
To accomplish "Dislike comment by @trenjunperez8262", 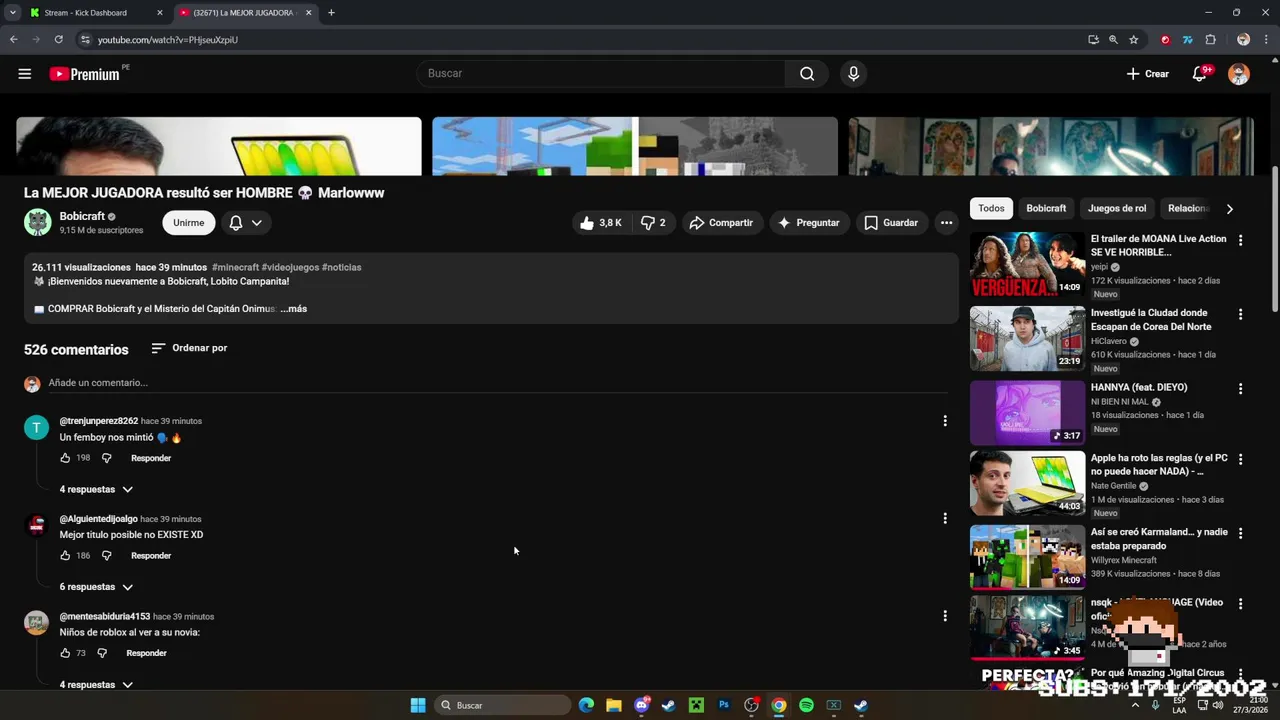I will tap(107, 458).
